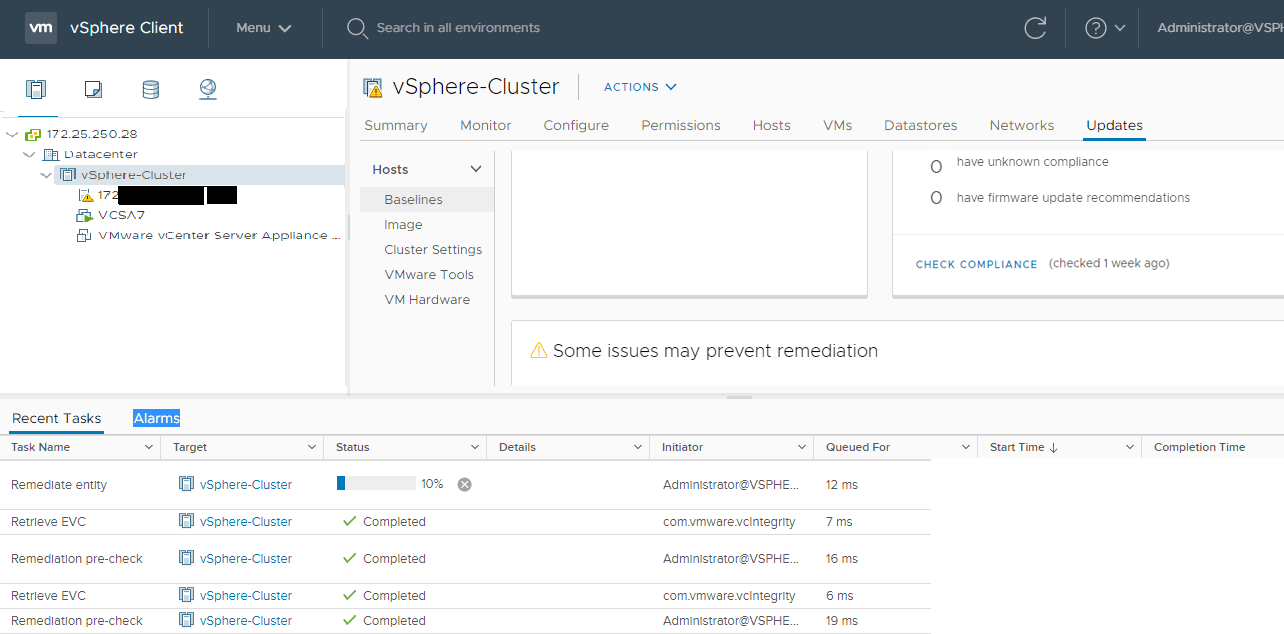Open the Hosts and Clusters inventory icon

click(x=36, y=90)
